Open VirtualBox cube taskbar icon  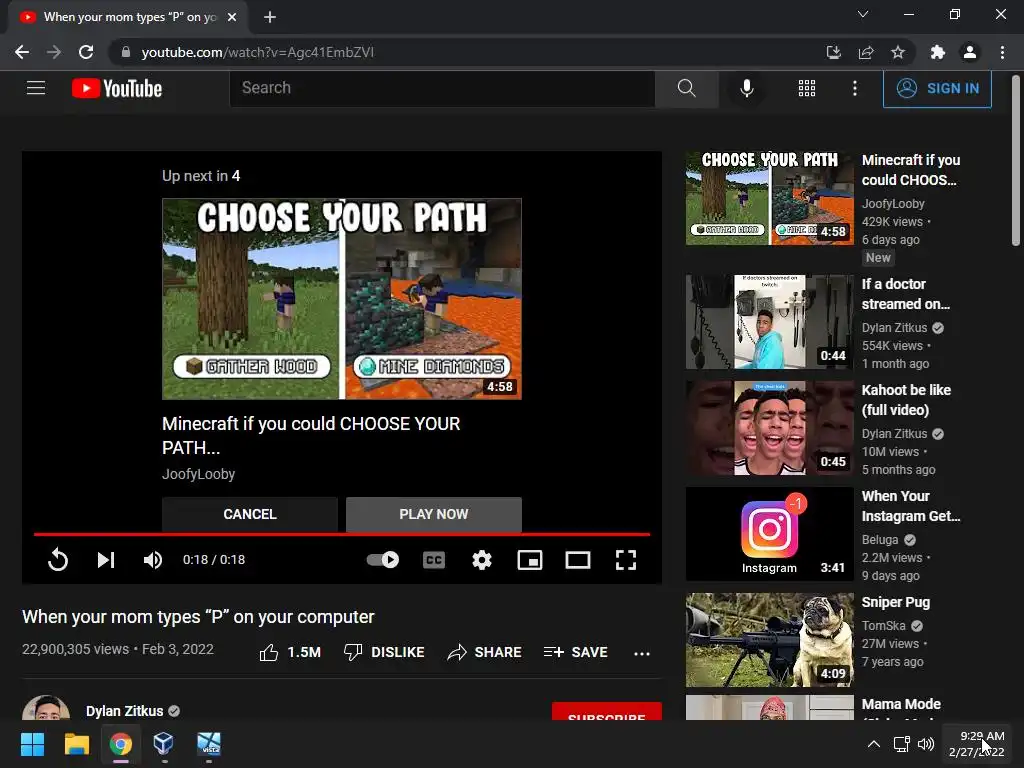click(x=163, y=744)
